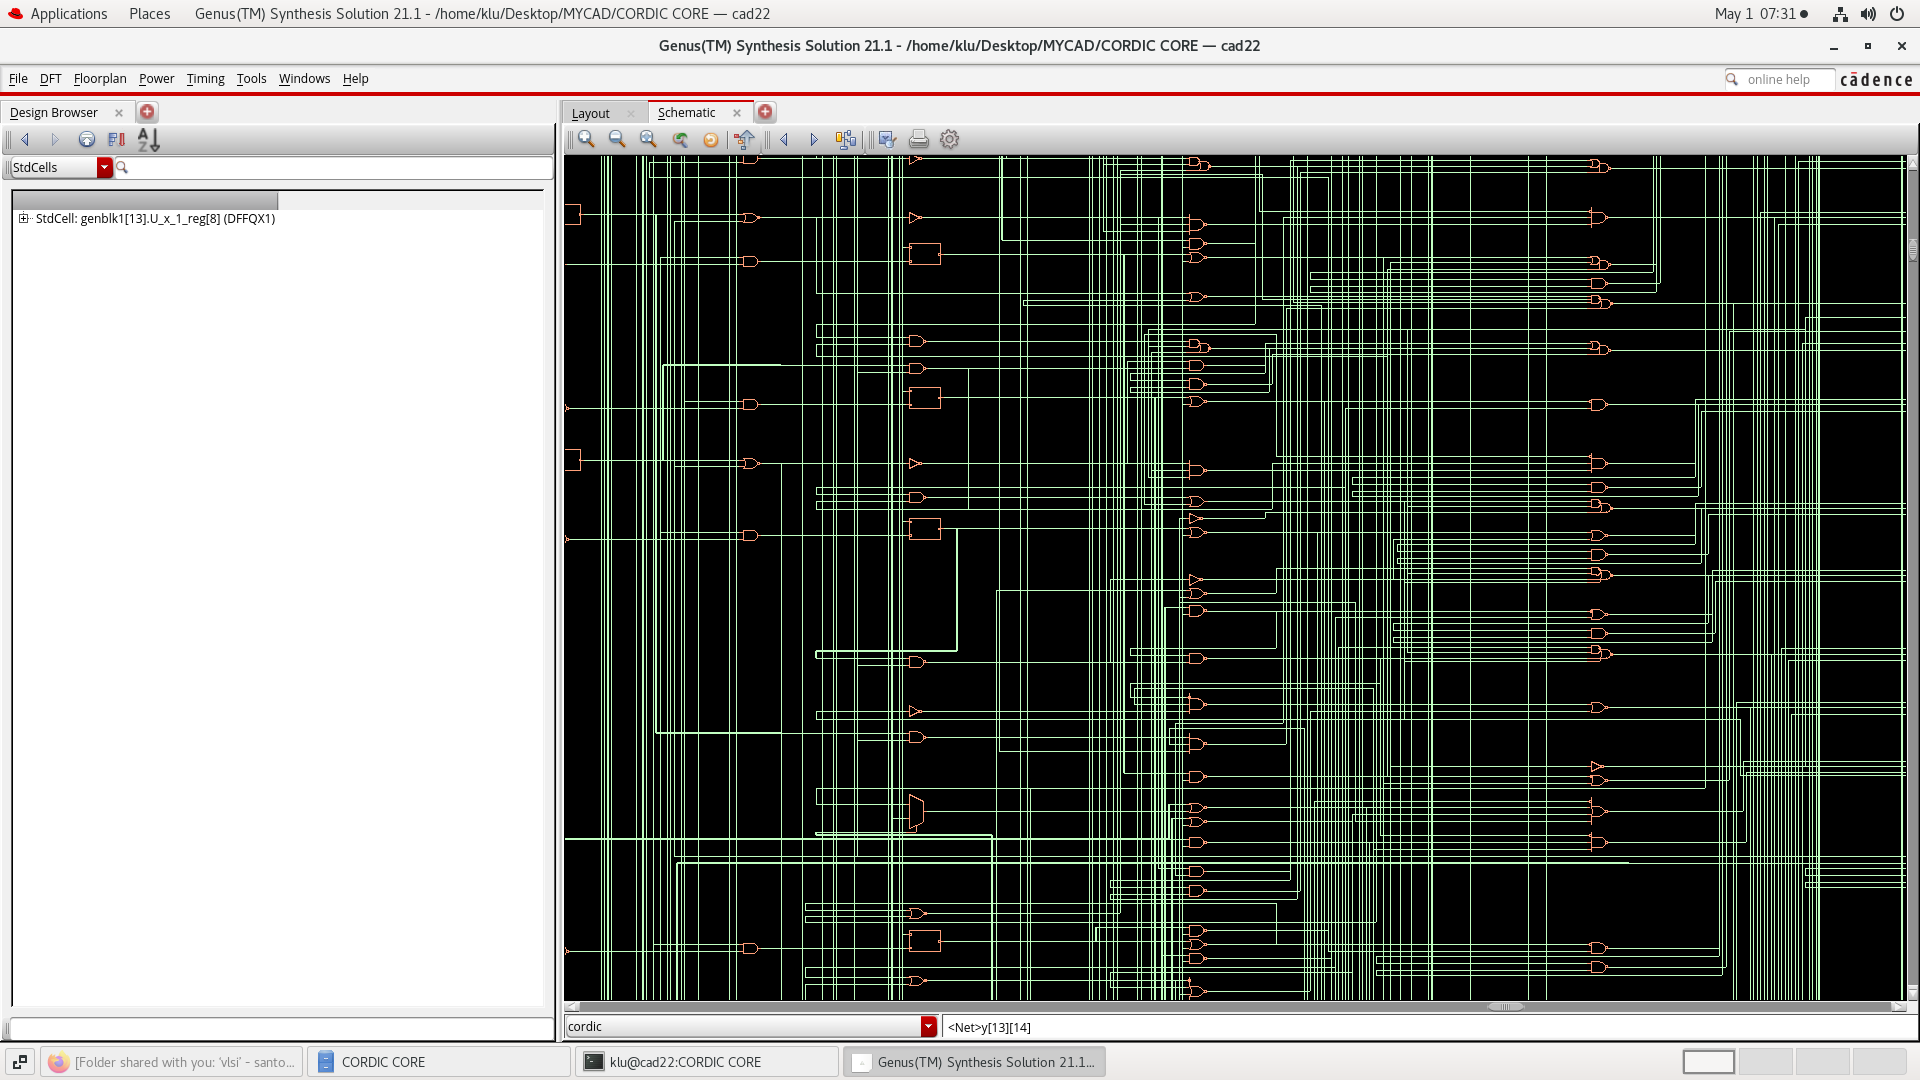Viewport: 1920px width, 1080px height.
Task: Add new panel next to Design Browser
Action: click(x=147, y=112)
